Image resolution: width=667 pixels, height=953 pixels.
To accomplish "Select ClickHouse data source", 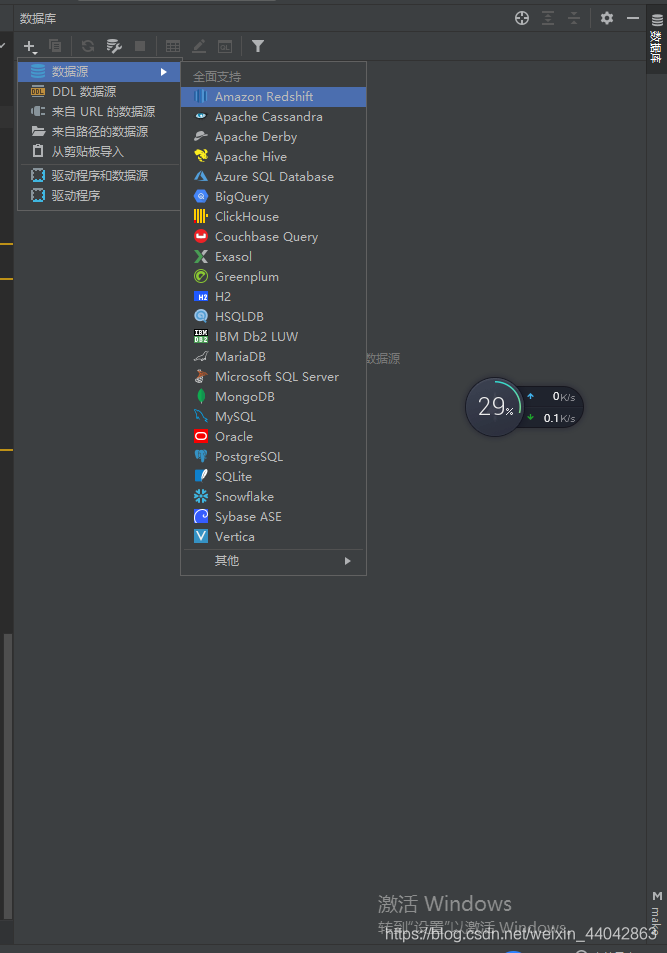I will (274, 217).
